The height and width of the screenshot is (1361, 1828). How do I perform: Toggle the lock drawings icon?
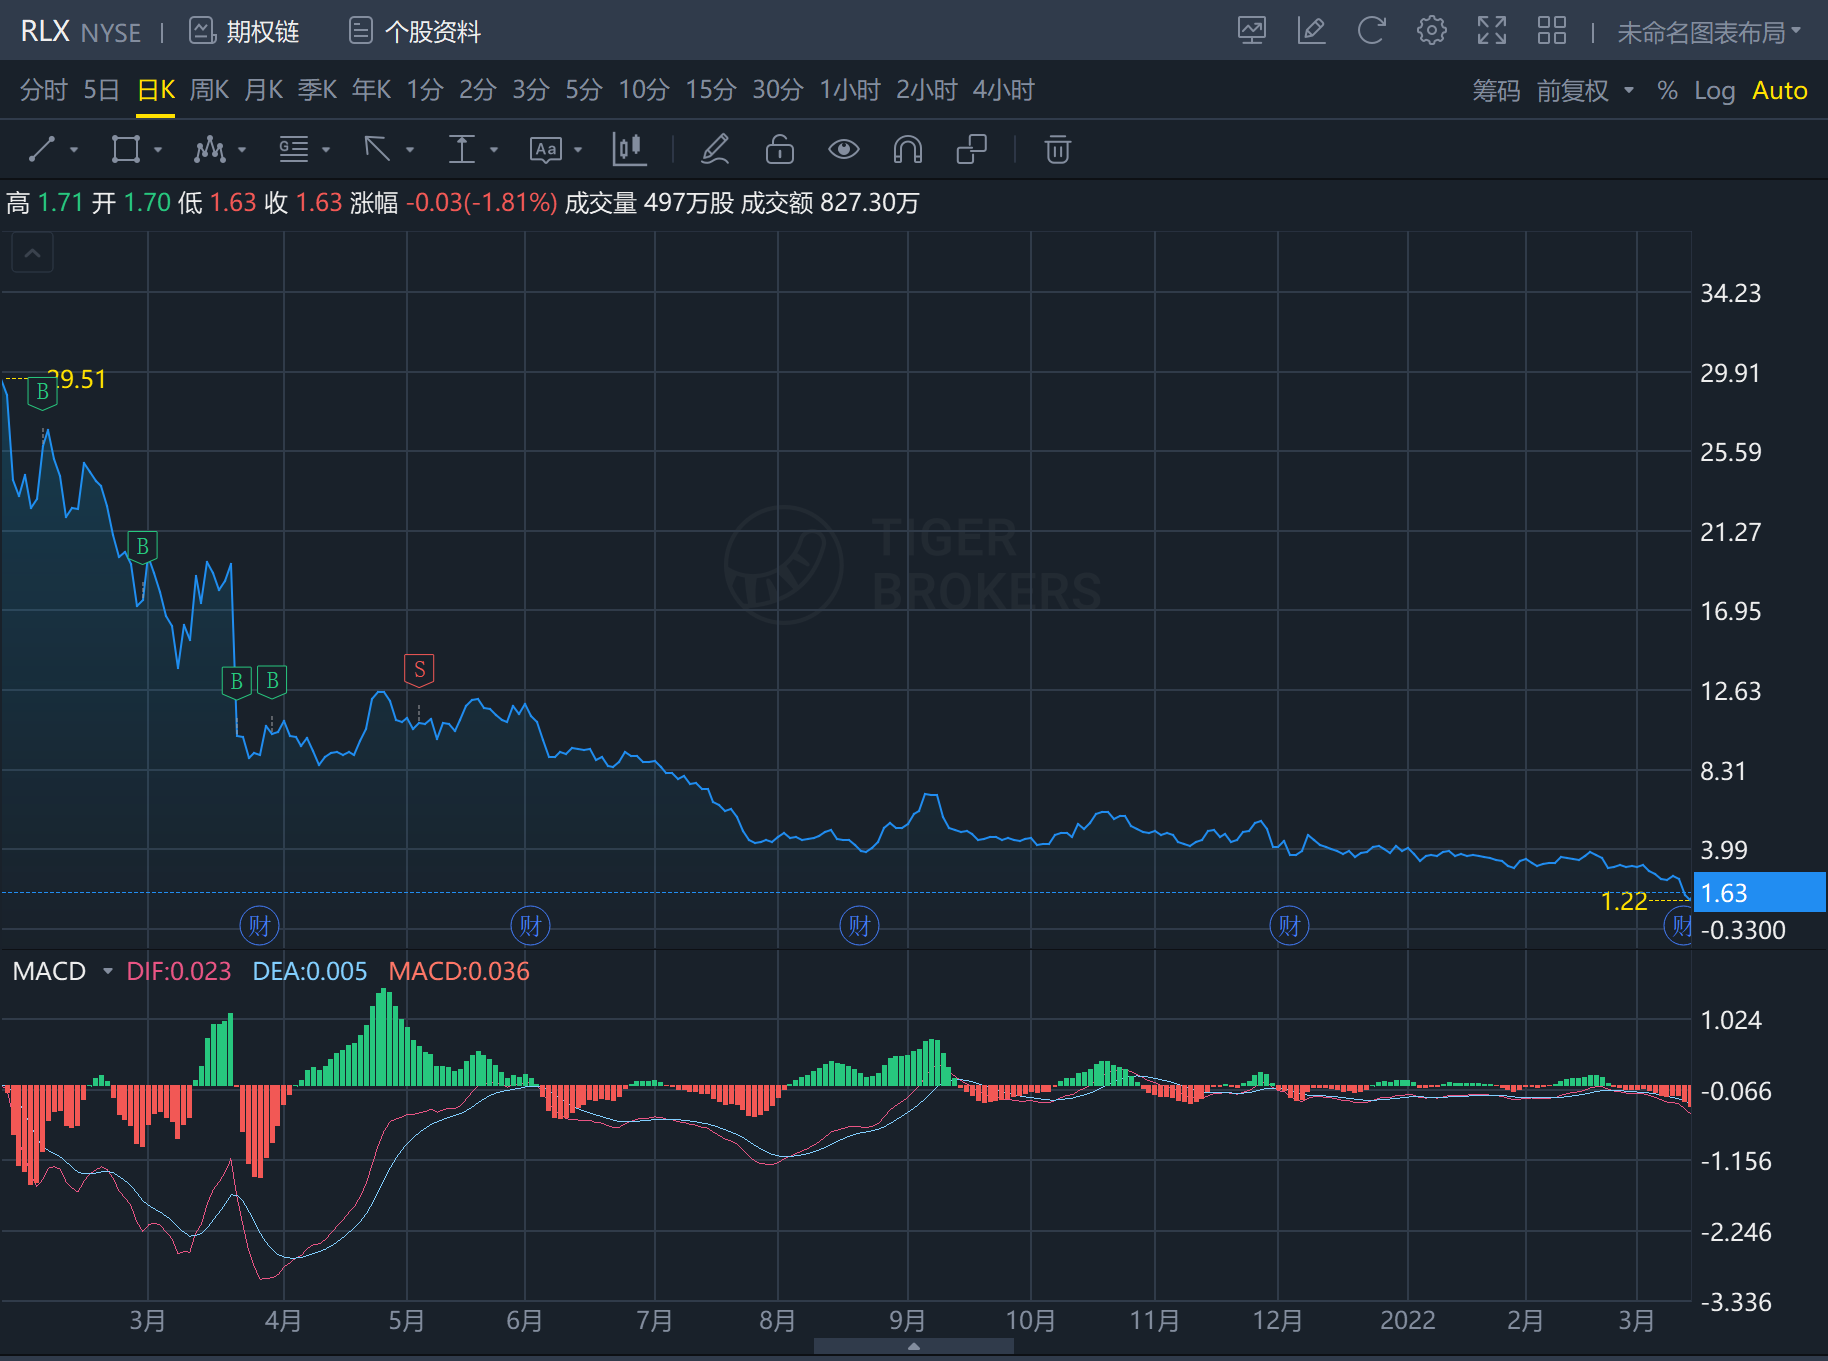tap(779, 150)
